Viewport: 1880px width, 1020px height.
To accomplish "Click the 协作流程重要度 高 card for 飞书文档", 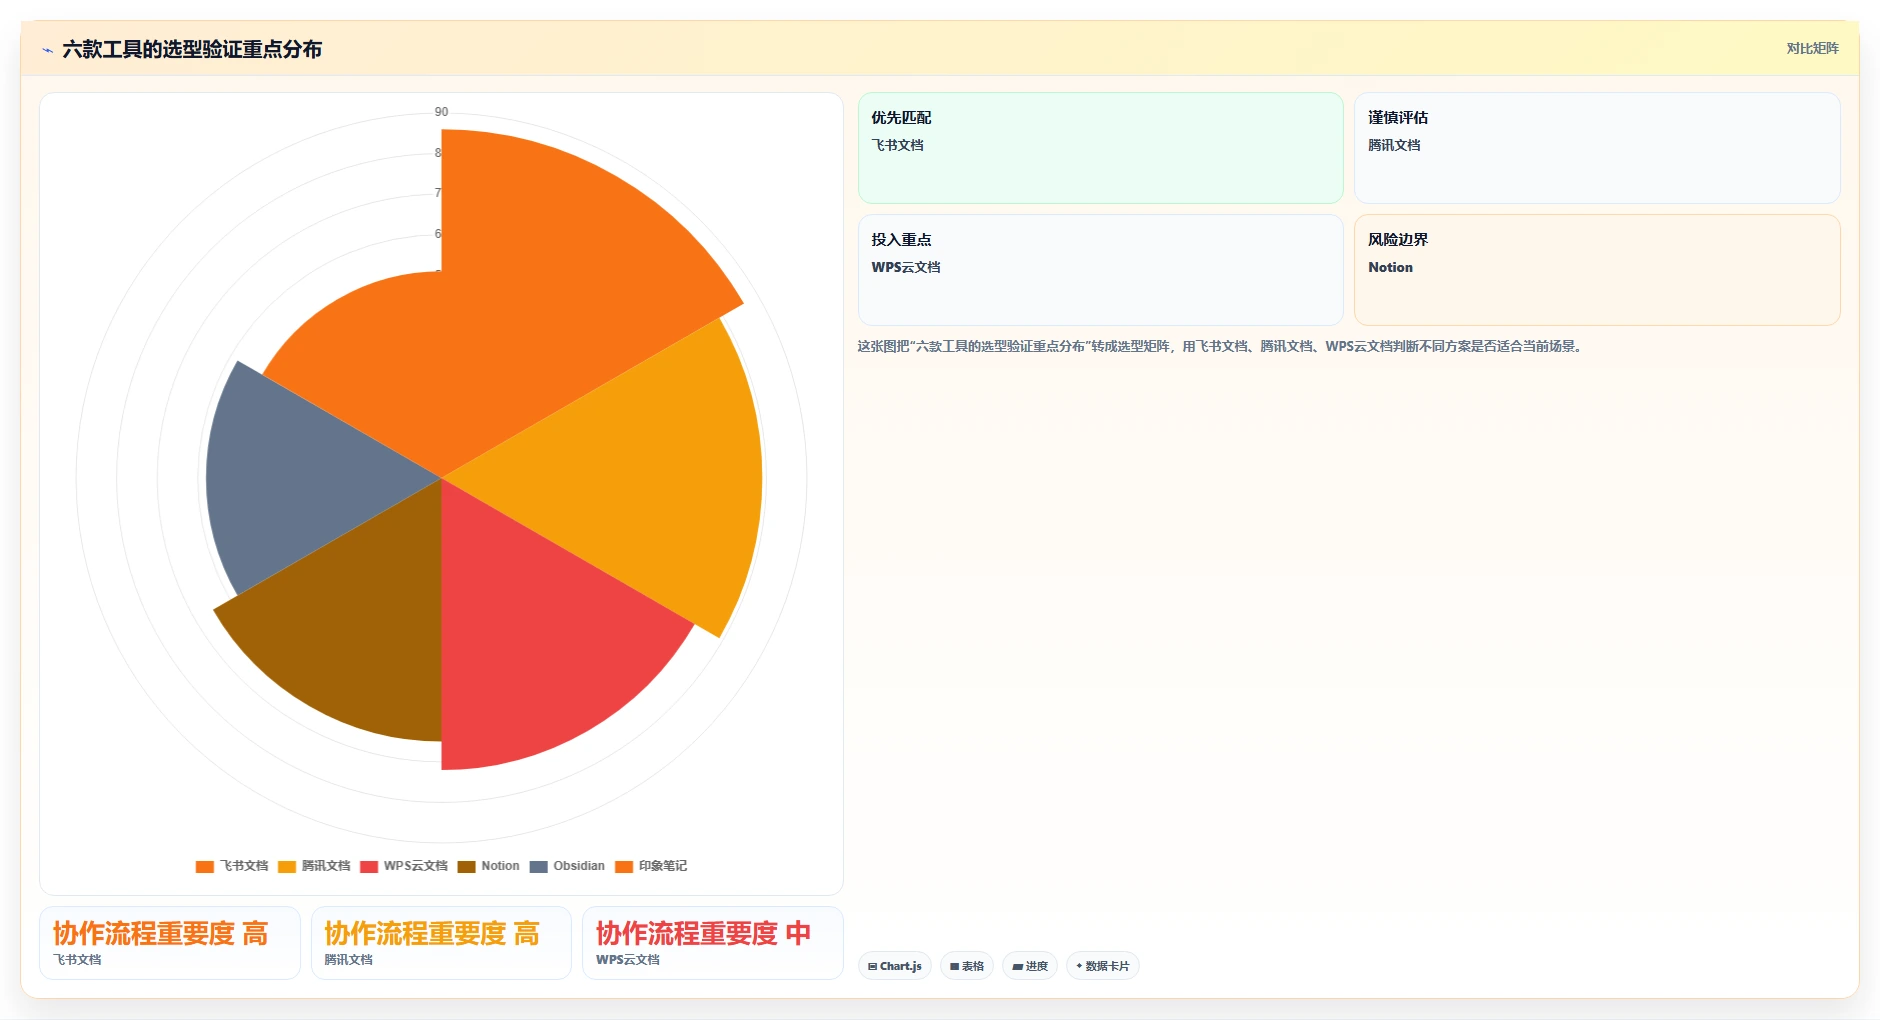I will (170, 943).
